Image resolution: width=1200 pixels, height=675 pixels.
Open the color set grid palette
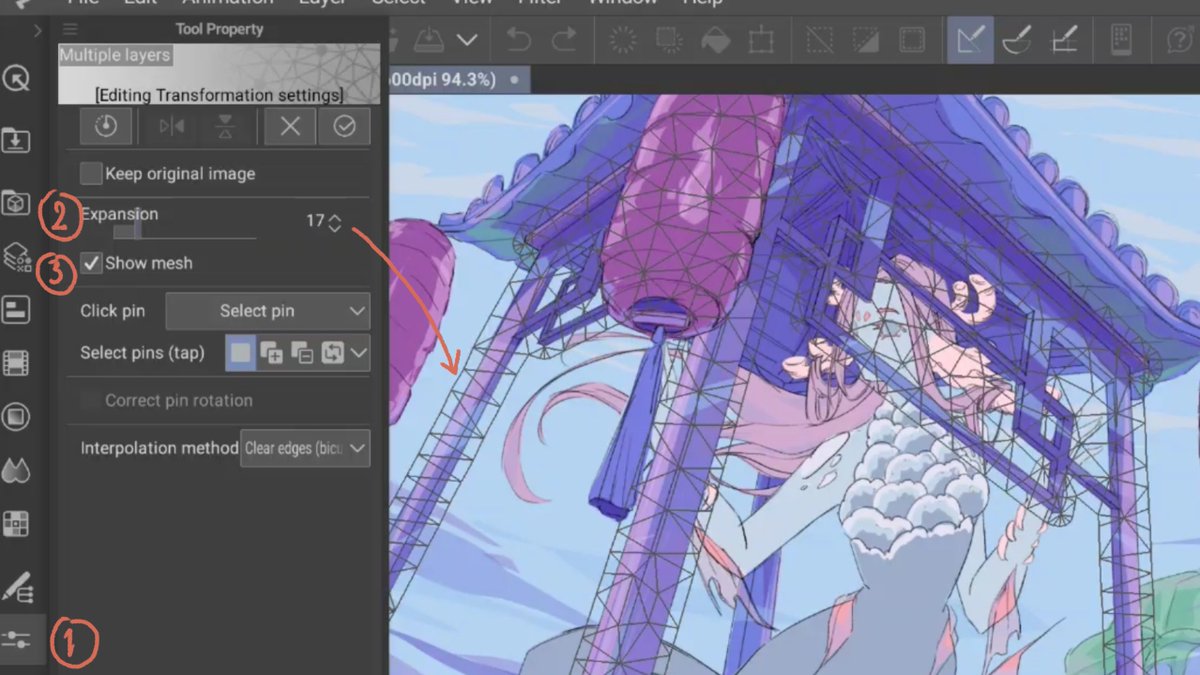point(16,524)
